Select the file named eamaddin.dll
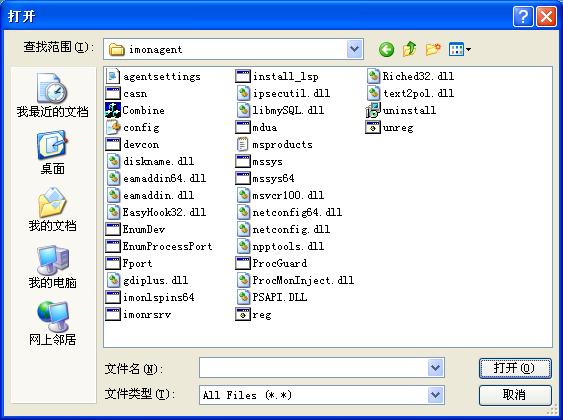This screenshot has height=420, width=563. click(x=150, y=195)
